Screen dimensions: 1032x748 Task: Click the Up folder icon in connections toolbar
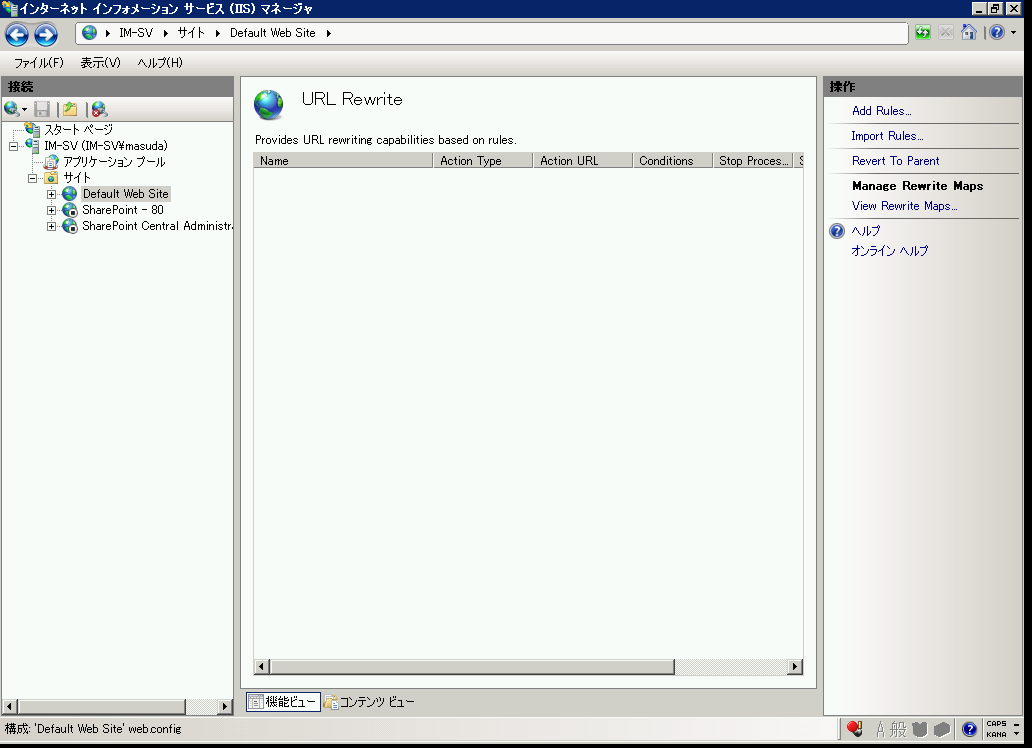70,109
